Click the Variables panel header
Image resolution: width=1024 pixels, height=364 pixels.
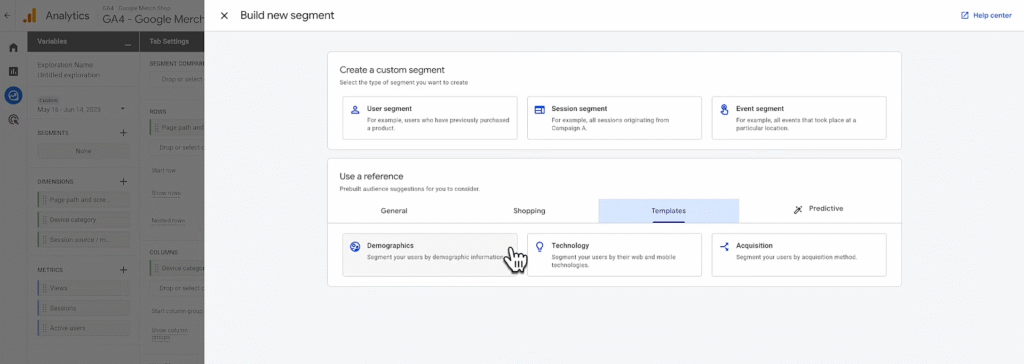(84, 41)
